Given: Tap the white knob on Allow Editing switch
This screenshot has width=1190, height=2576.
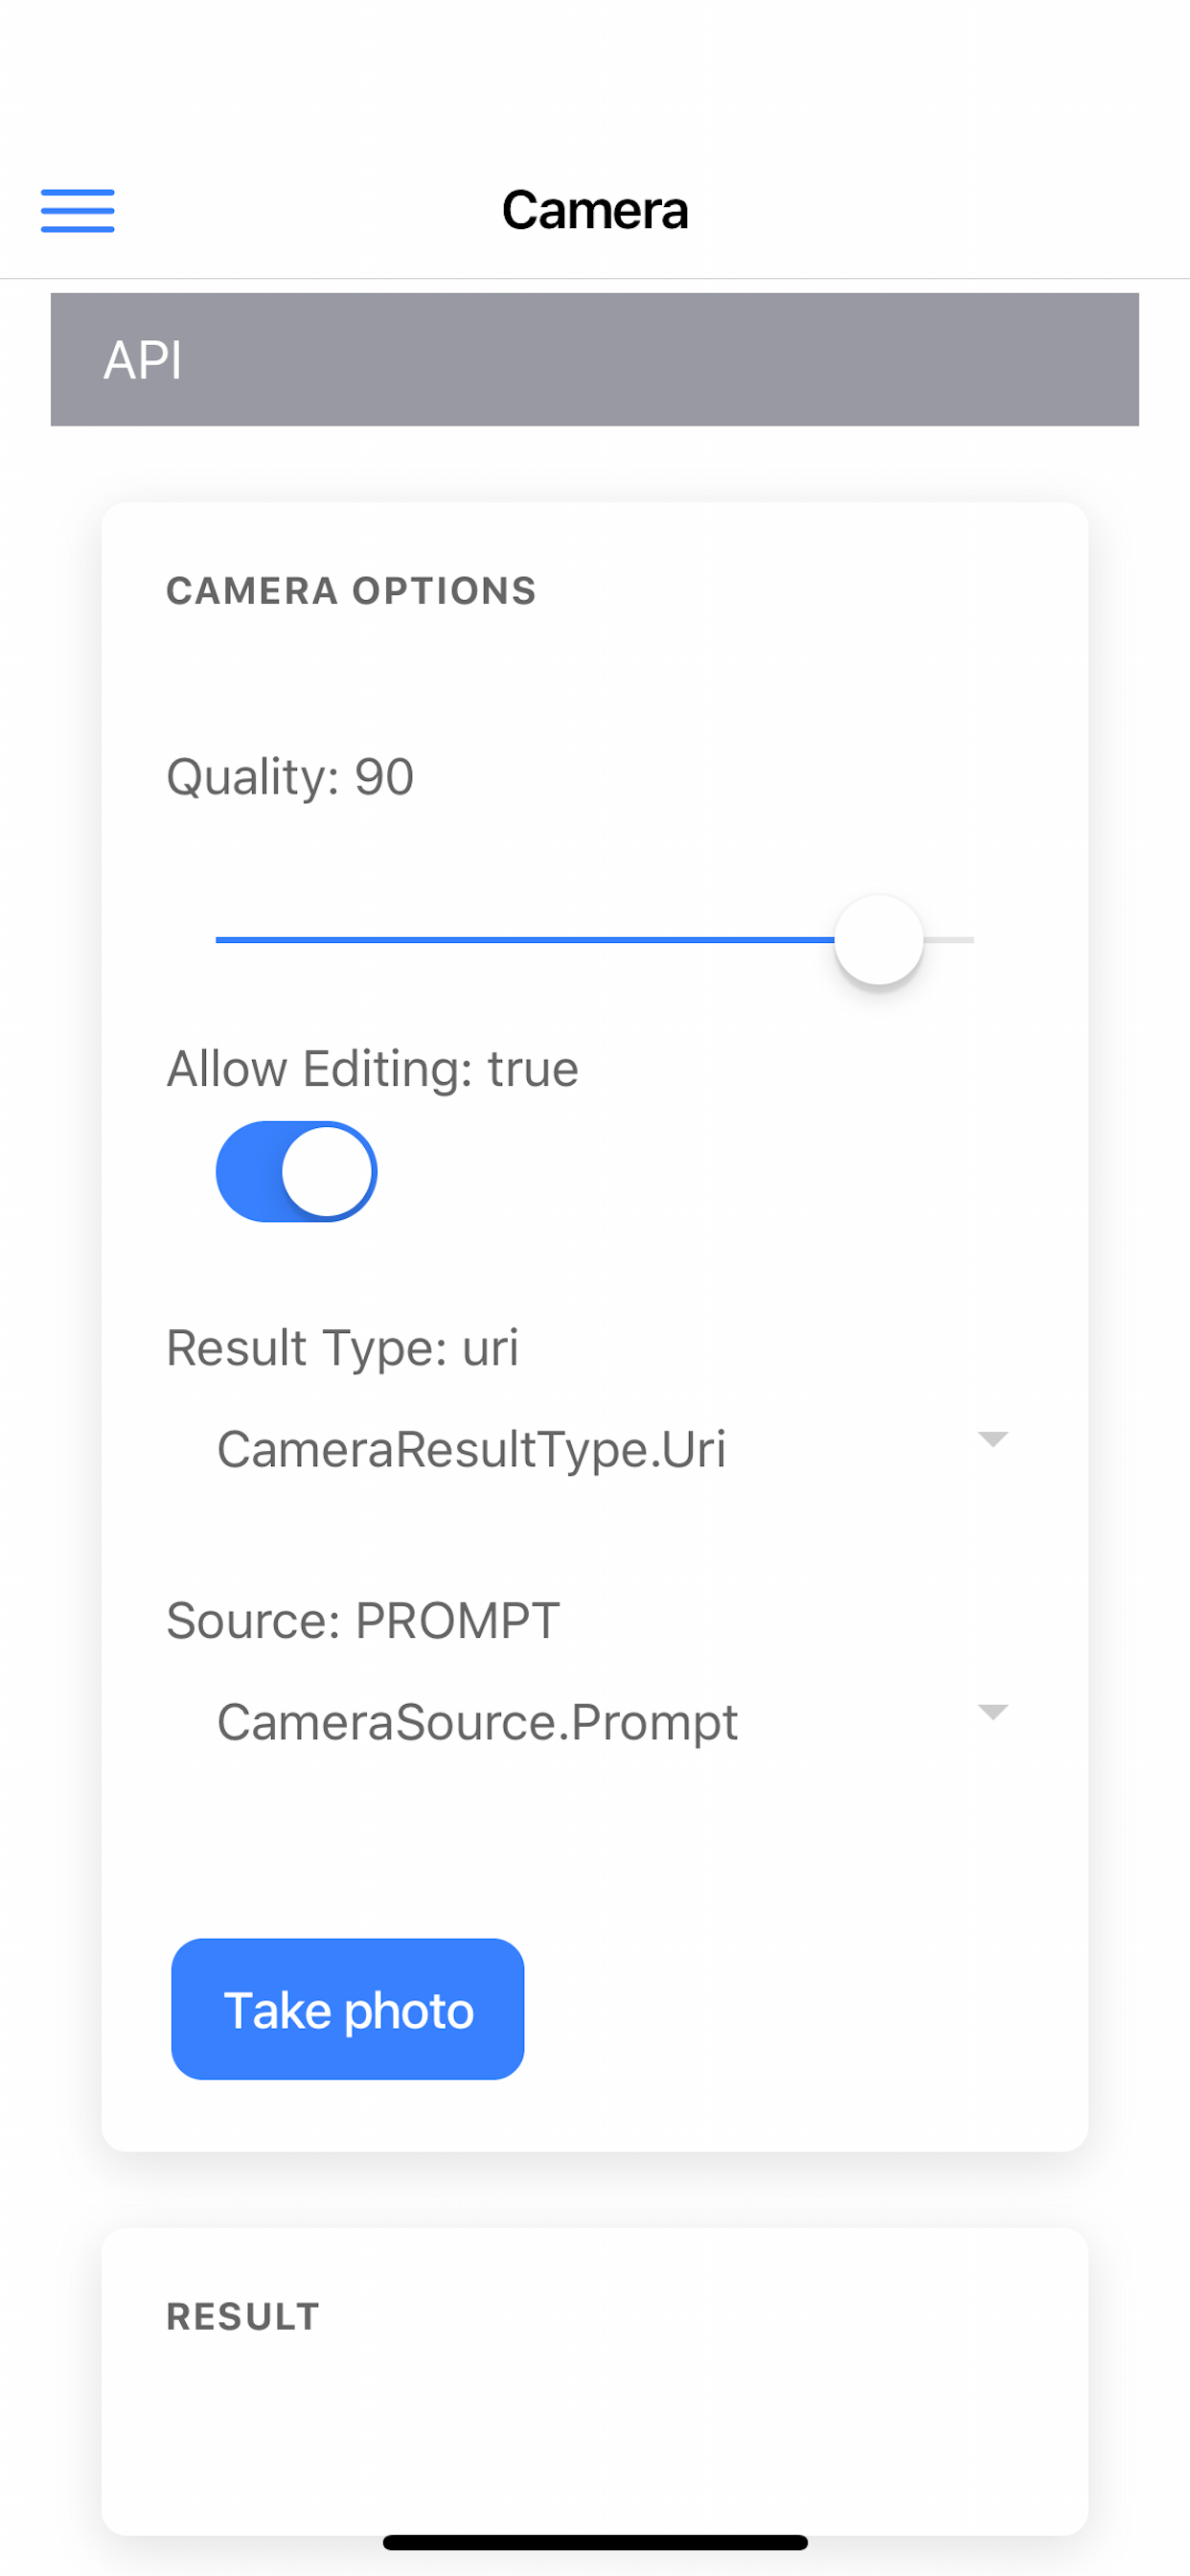Looking at the screenshot, I should click(330, 1171).
